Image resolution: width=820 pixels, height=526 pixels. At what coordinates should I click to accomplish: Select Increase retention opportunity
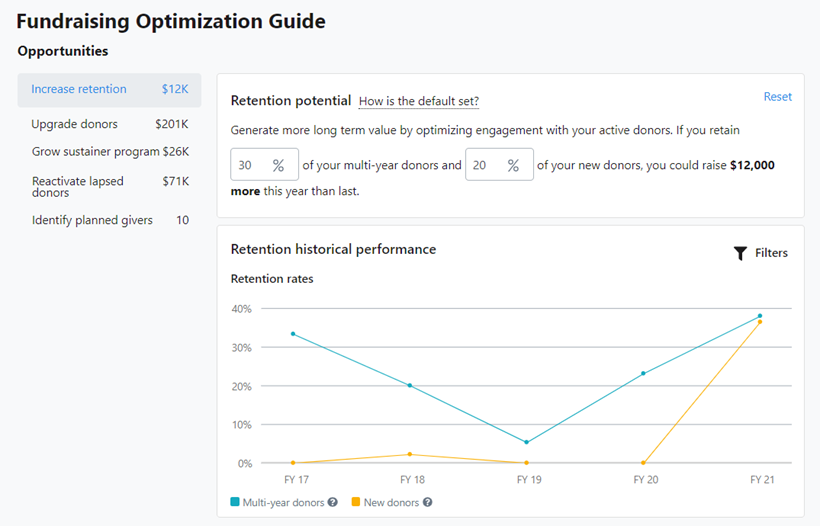pos(109,90)
